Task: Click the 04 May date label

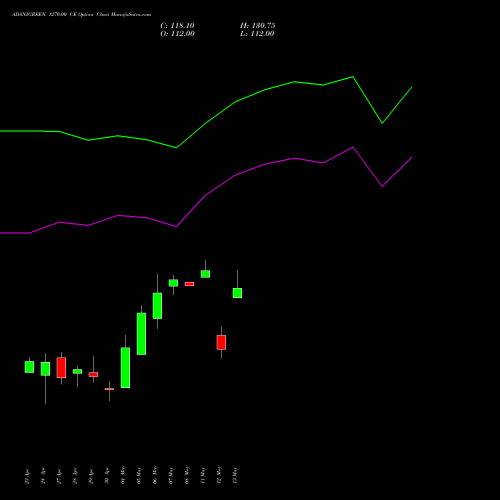Action: point(123,475)
